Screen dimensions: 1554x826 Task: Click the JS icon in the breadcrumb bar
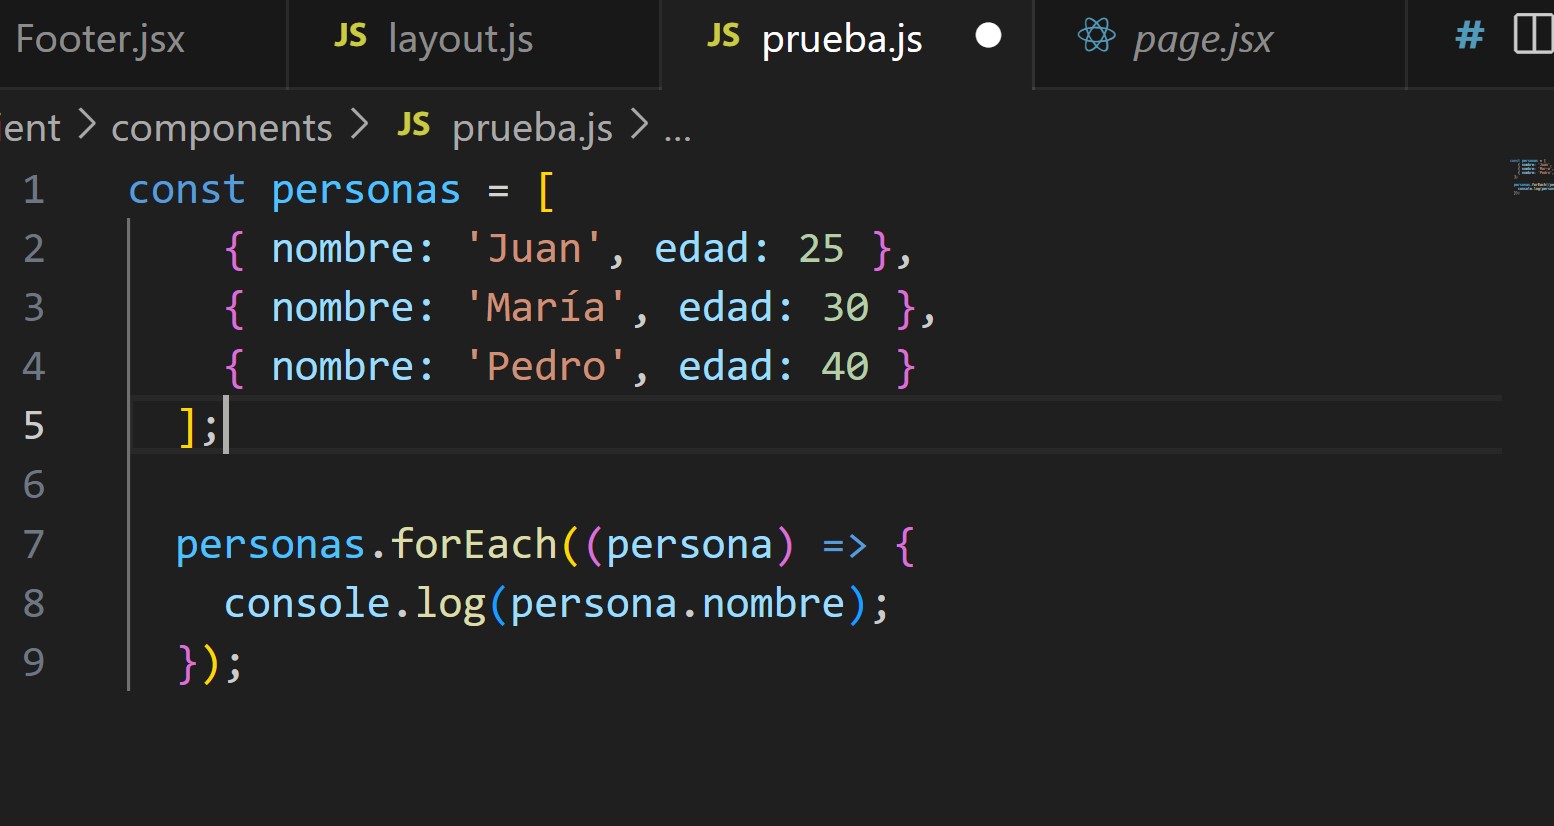click(413, 126)
